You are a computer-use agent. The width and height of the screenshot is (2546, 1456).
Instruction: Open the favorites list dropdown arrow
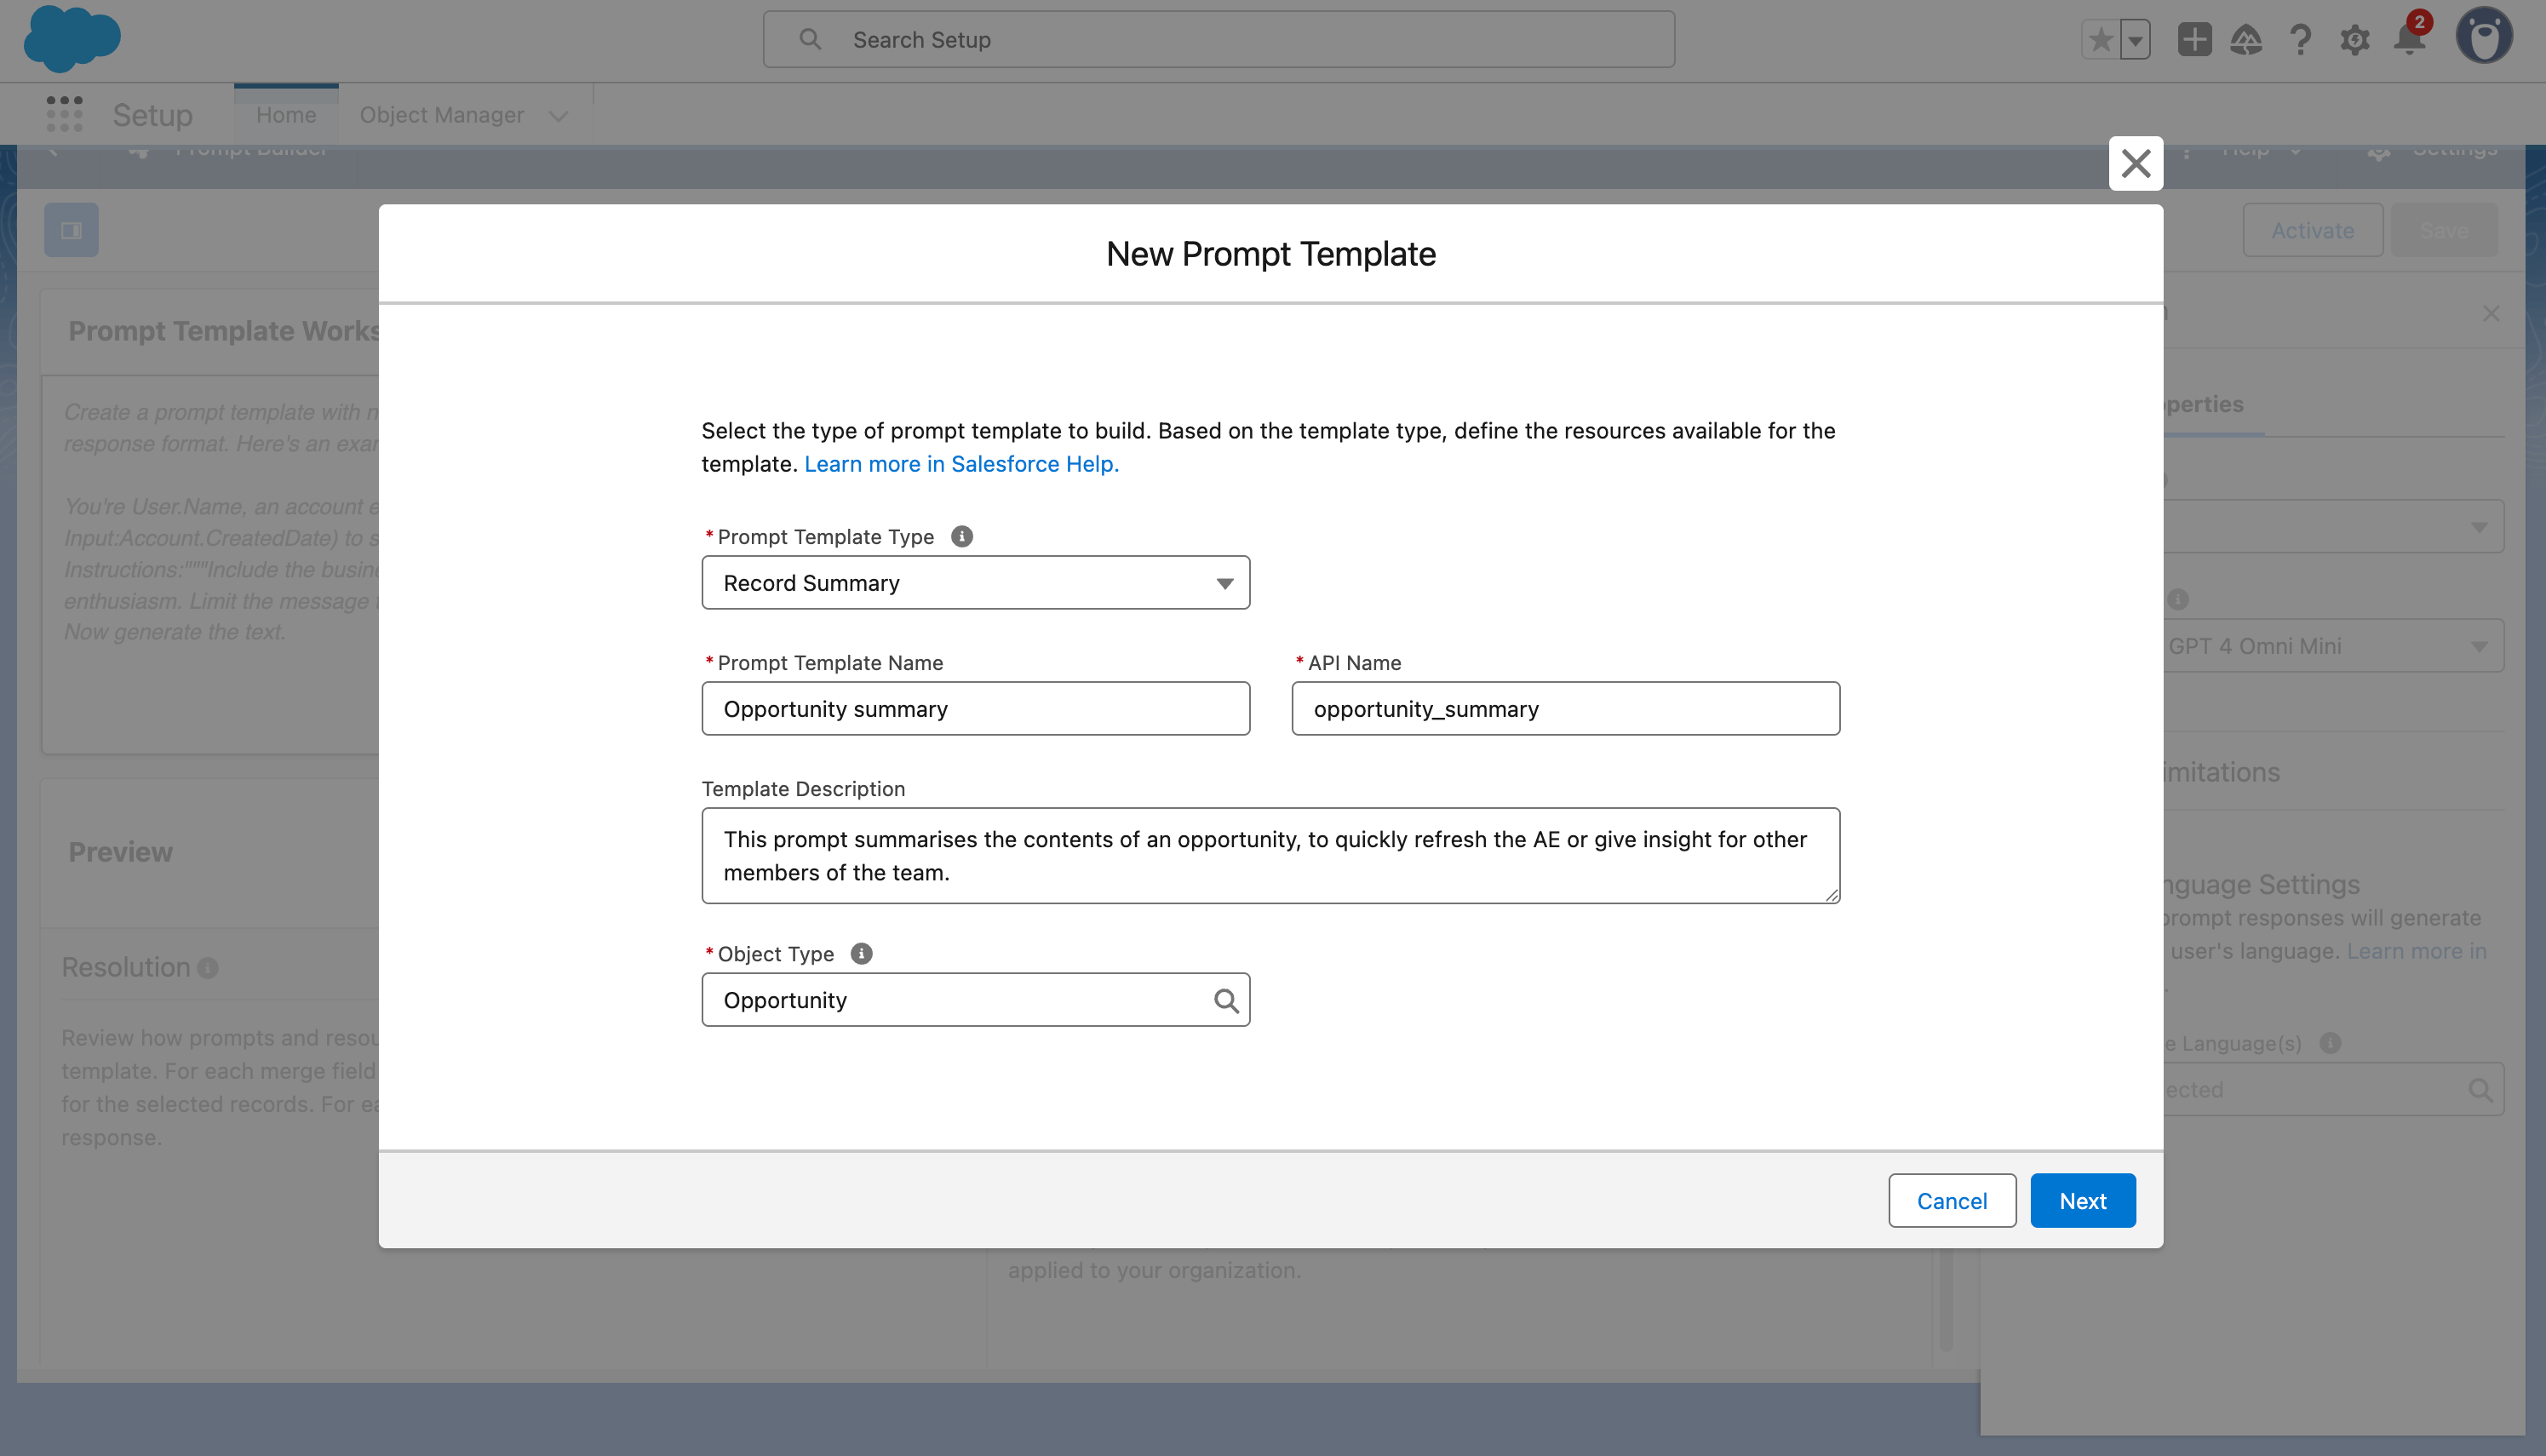pyautogui.click(x=2135, y=40)
